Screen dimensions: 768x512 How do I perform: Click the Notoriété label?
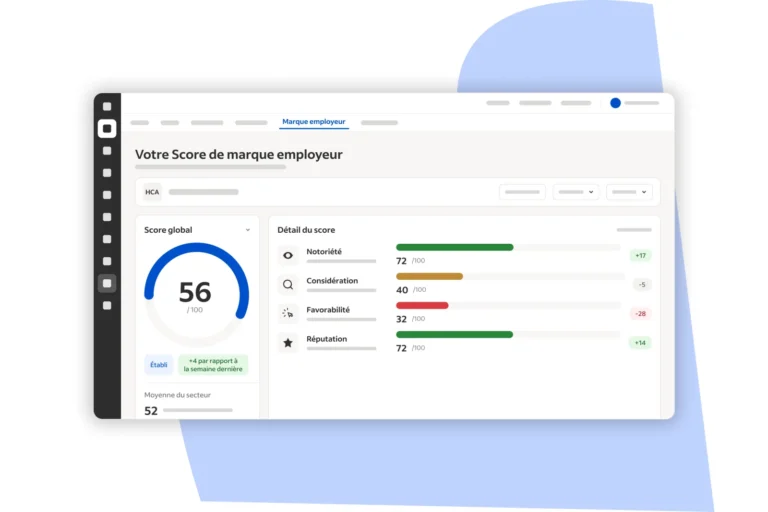[x=324, y=251]
